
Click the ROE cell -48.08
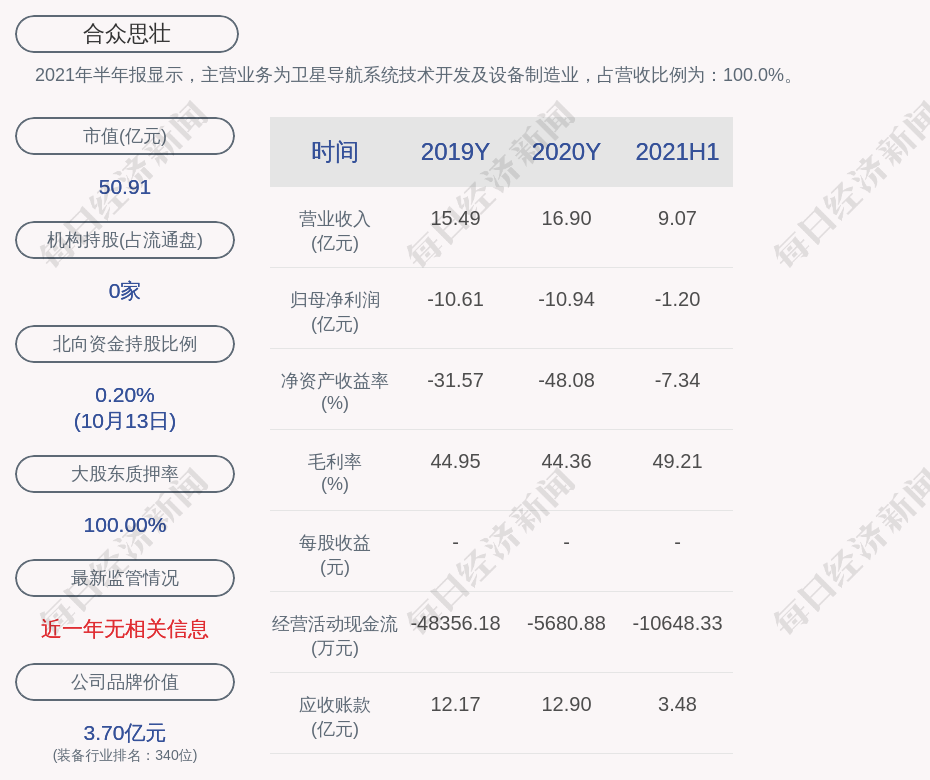pos(566,380)
